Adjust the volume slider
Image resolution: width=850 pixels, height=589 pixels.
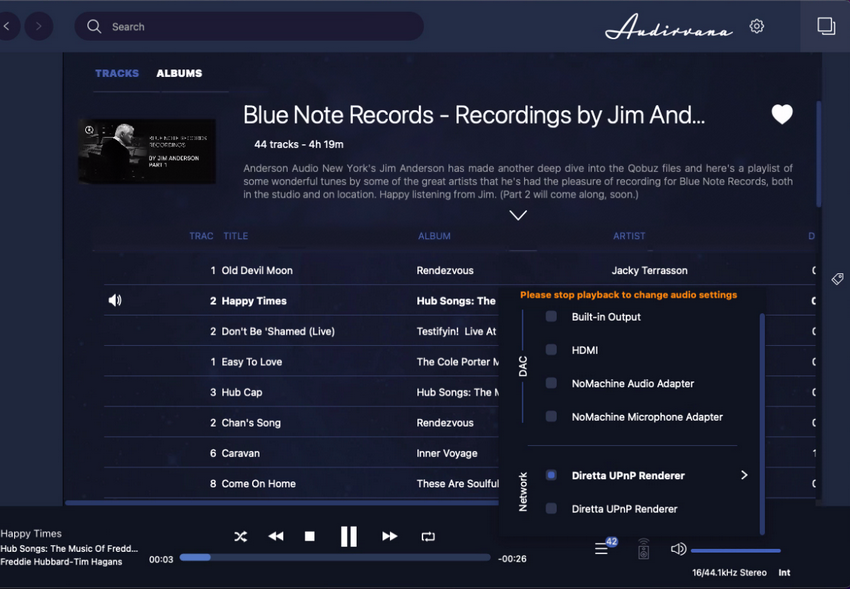pos(736,551)
